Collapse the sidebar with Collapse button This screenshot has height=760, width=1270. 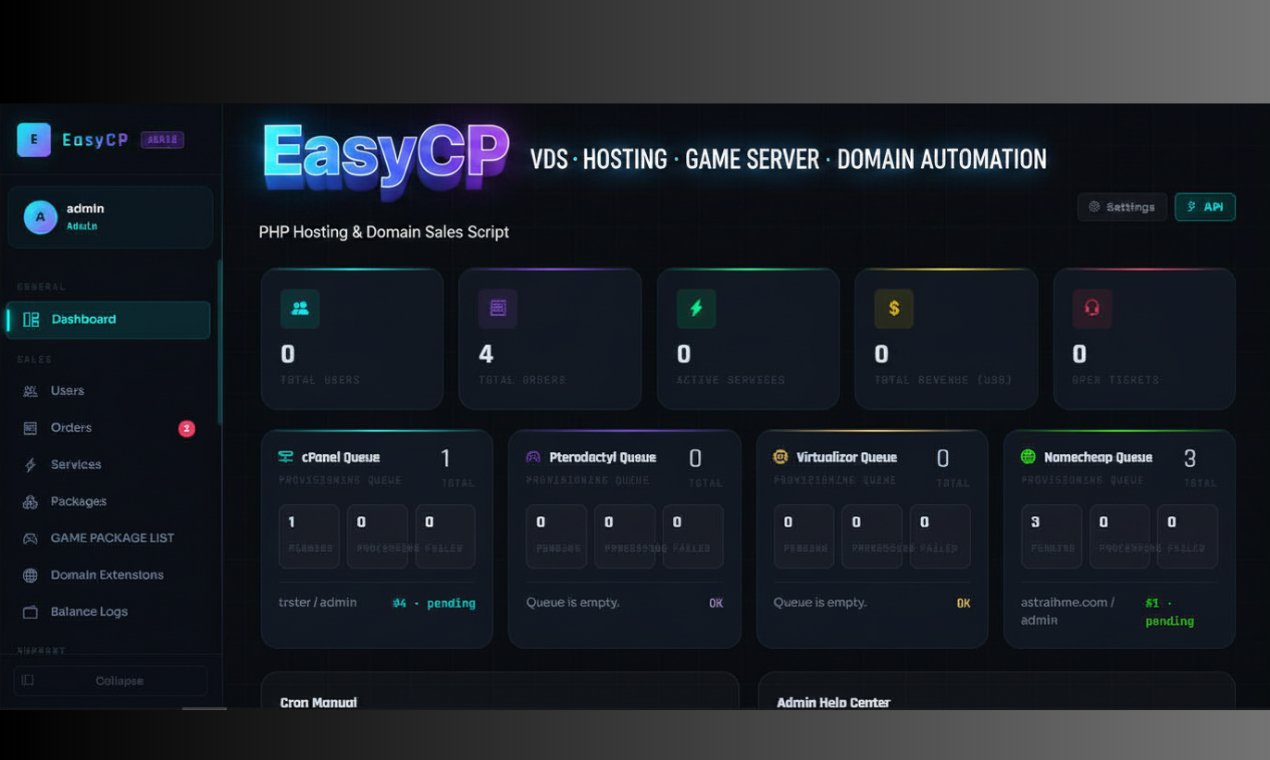point(110,681)
